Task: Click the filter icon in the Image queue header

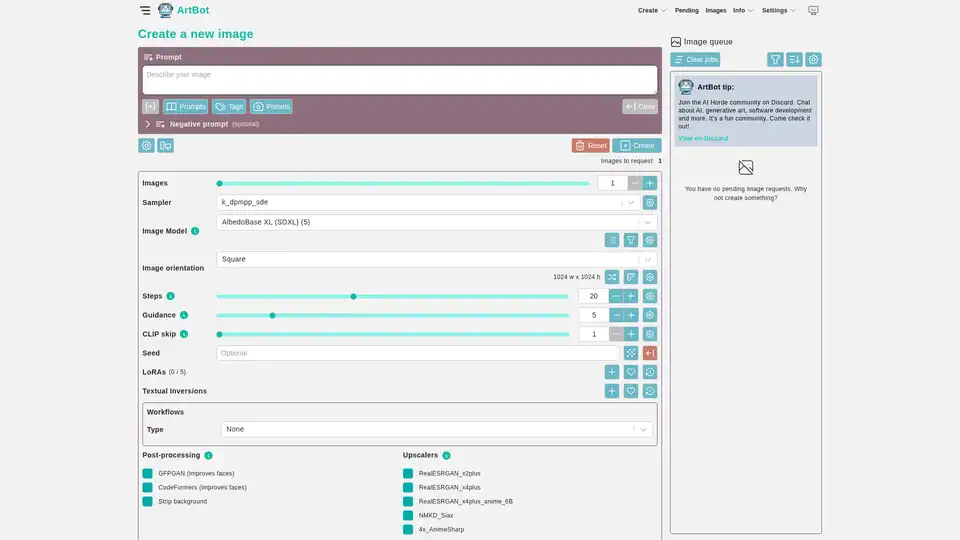Action: click(775, 60)
